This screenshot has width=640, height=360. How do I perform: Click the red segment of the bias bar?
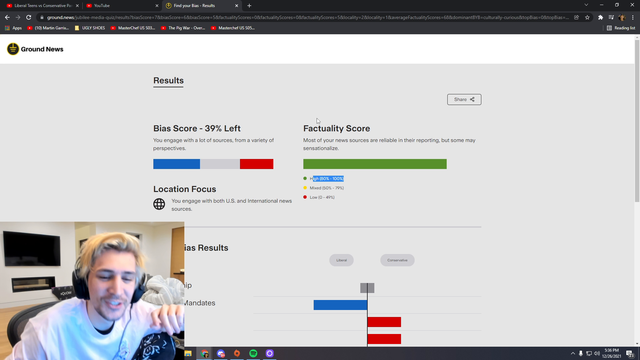(x=256, y=164)
